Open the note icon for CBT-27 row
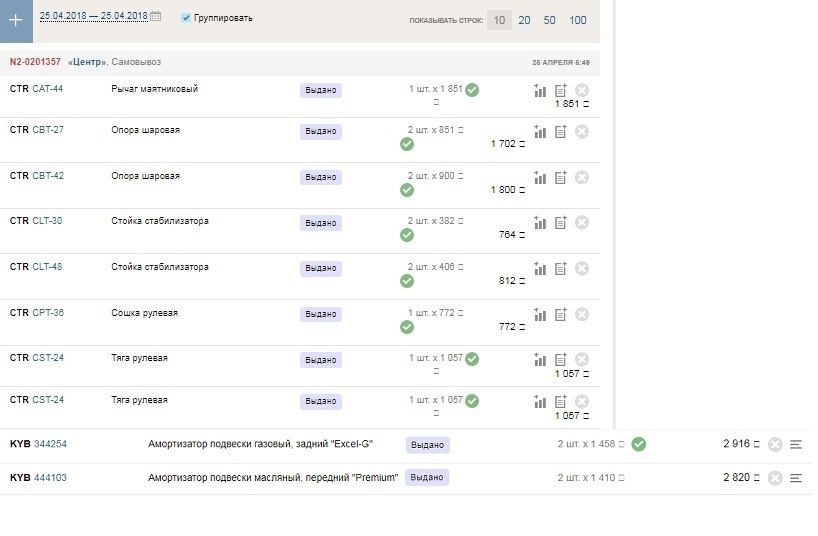This screenshot has height=536, width=818. tap(561, 131)
